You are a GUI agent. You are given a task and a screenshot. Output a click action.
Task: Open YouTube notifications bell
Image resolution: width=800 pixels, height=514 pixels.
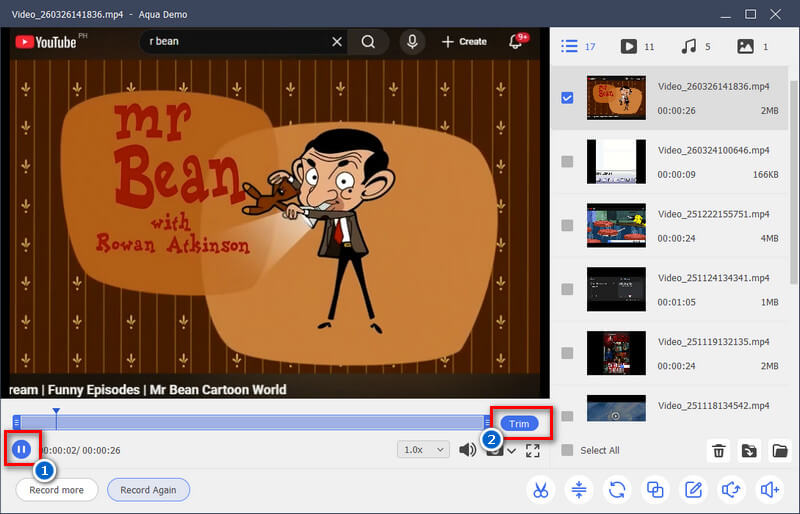(x=516, y=41)
